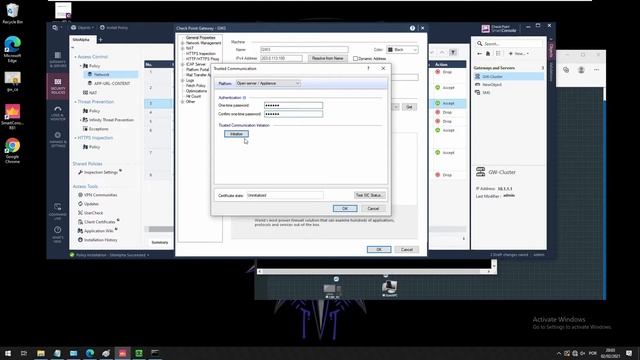This screenshot has width=640, height=360.
Task: Collapse the HTTPS Inspection section
Action: 76,138
